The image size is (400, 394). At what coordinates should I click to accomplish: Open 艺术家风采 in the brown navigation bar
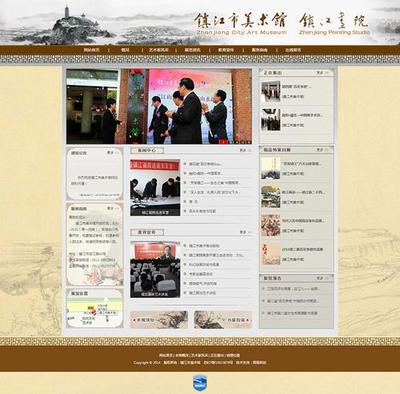coord(159,50)
